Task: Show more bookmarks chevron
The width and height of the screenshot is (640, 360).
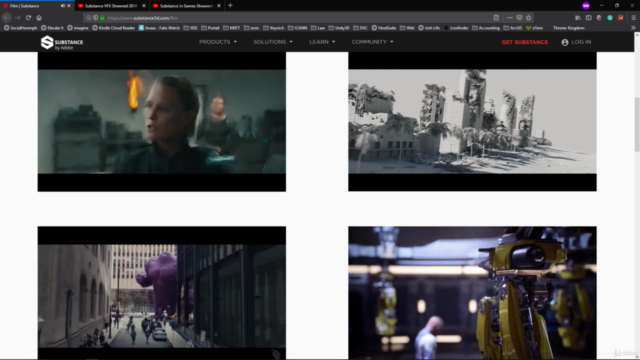Action: click(x=633, y=28)
